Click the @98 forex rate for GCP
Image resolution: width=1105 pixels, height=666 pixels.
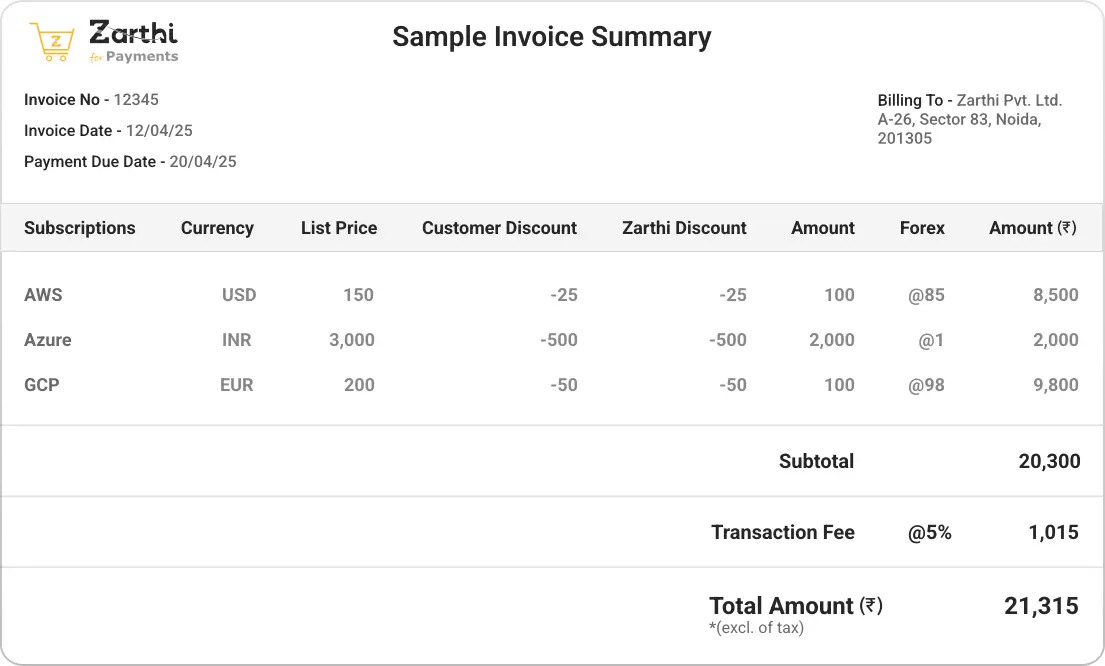click(926, 385)
